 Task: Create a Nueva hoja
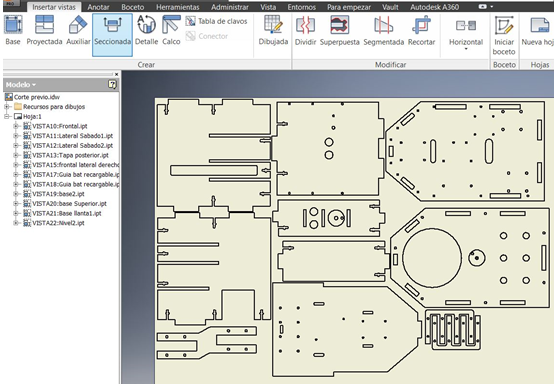pyautogui.click(x=537, y=31)
